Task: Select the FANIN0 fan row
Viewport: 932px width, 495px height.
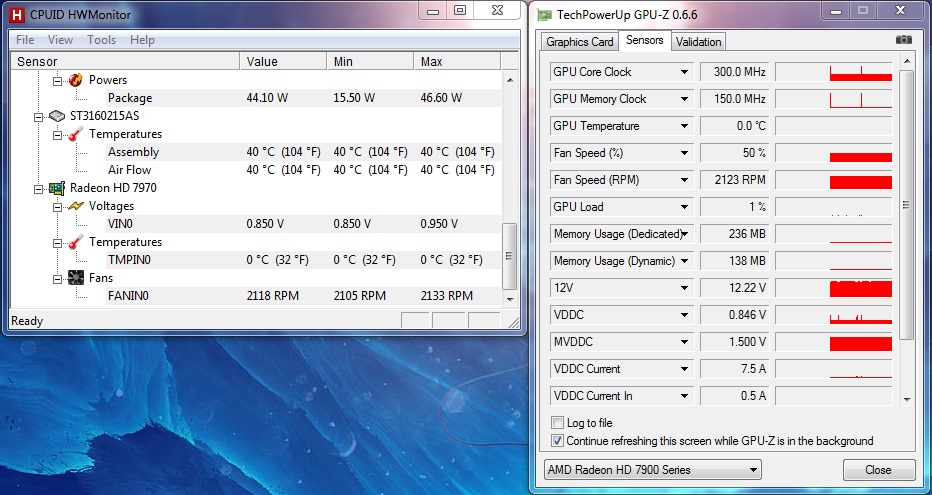Action: 303,296
